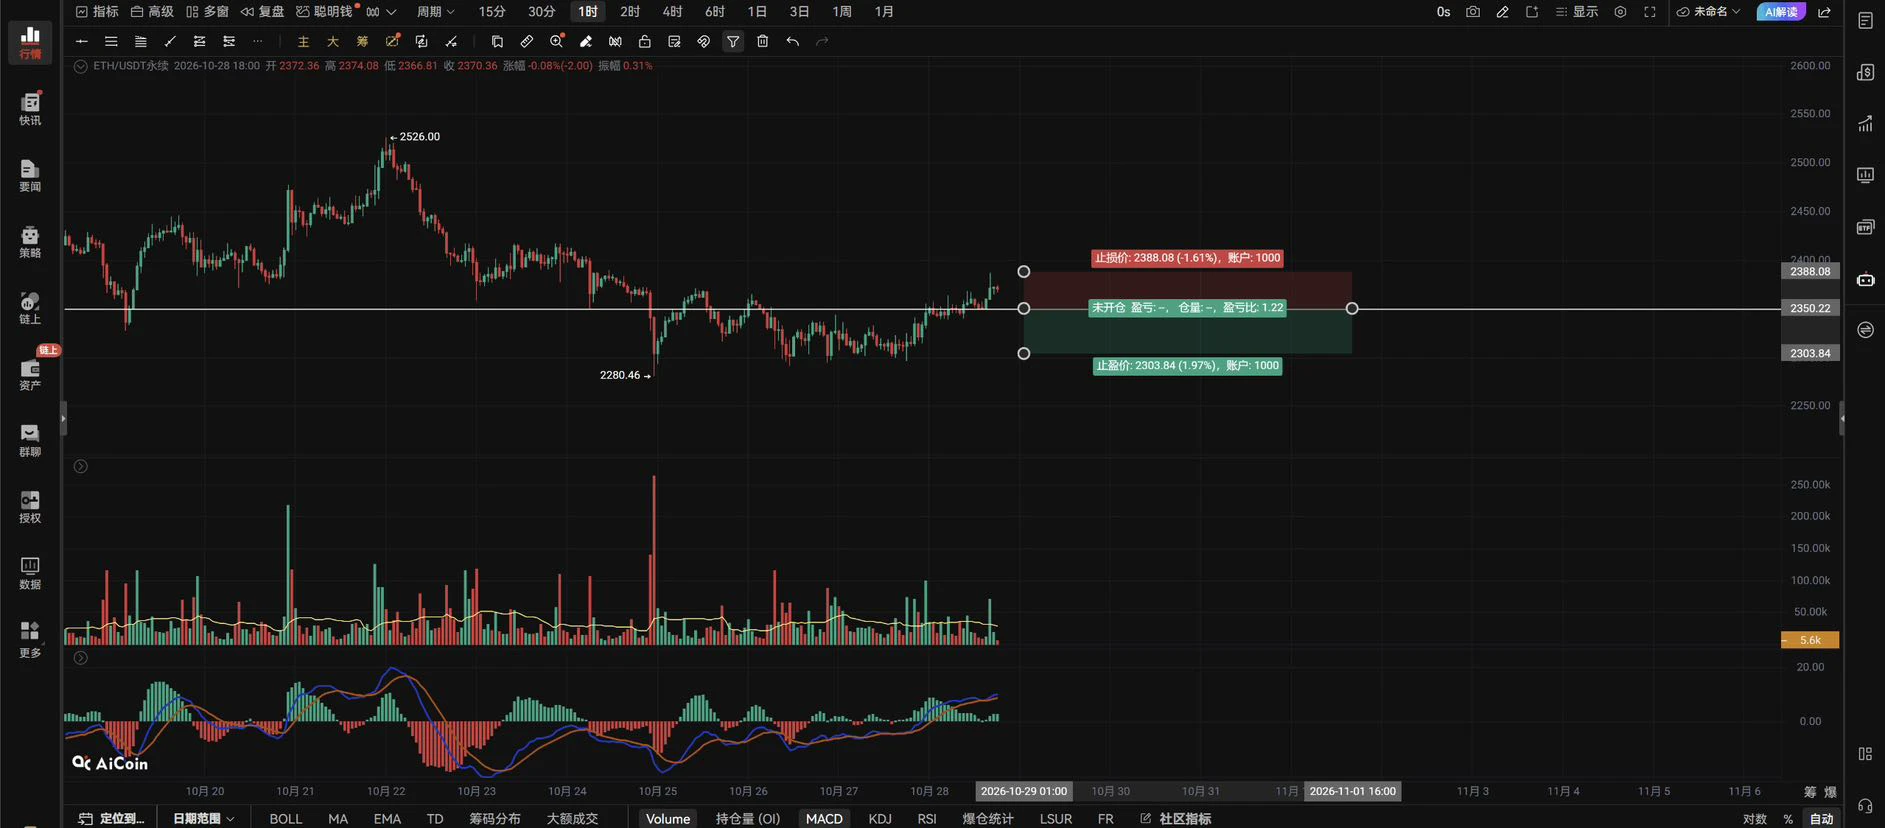Screen dimensions: 1885x828
Task: Open 群聊 group chat in the sidebar
Action: [x=30, y=440]
